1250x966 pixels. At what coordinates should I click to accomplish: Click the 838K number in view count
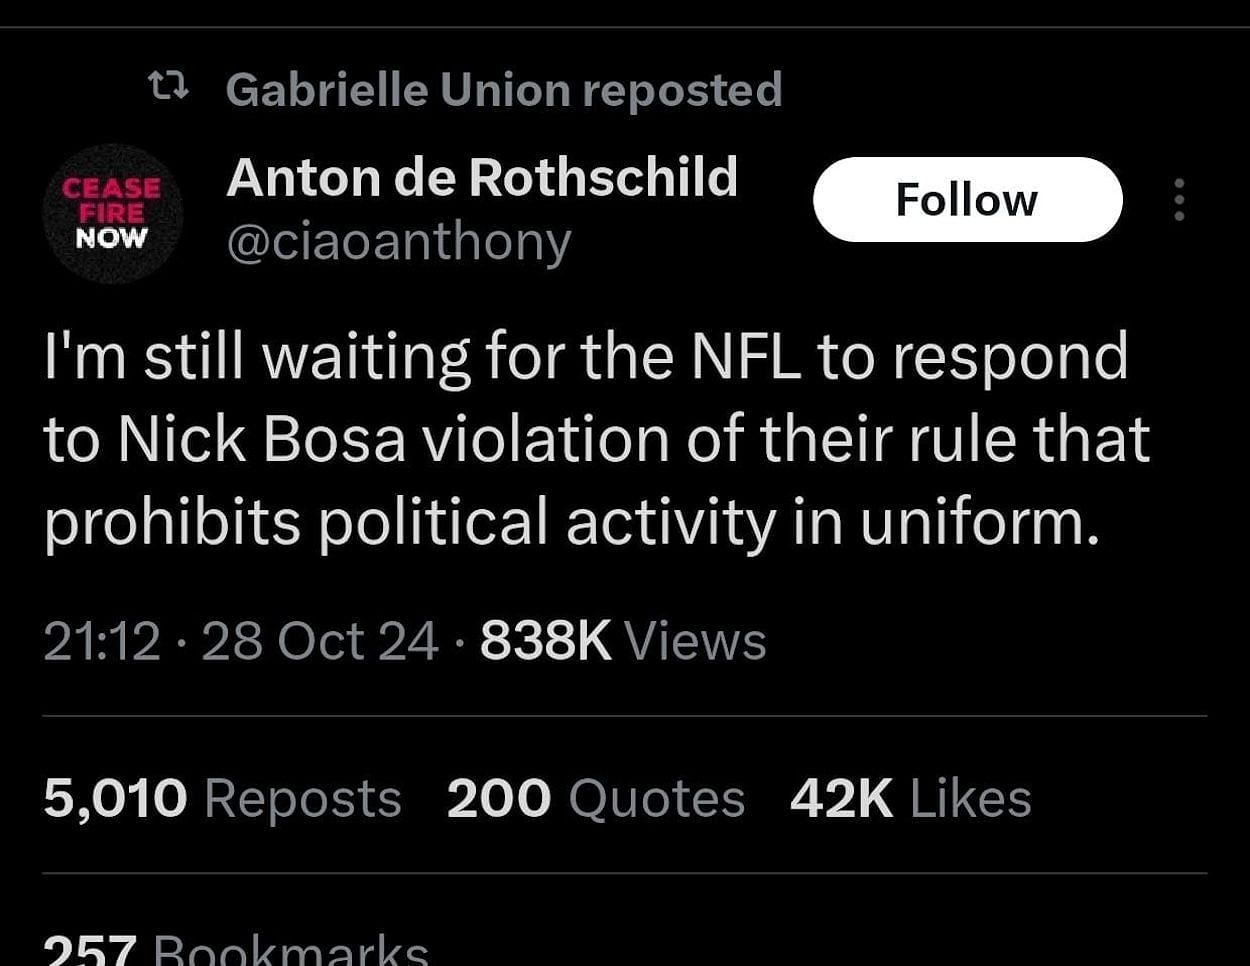click(x=545, y=641)
